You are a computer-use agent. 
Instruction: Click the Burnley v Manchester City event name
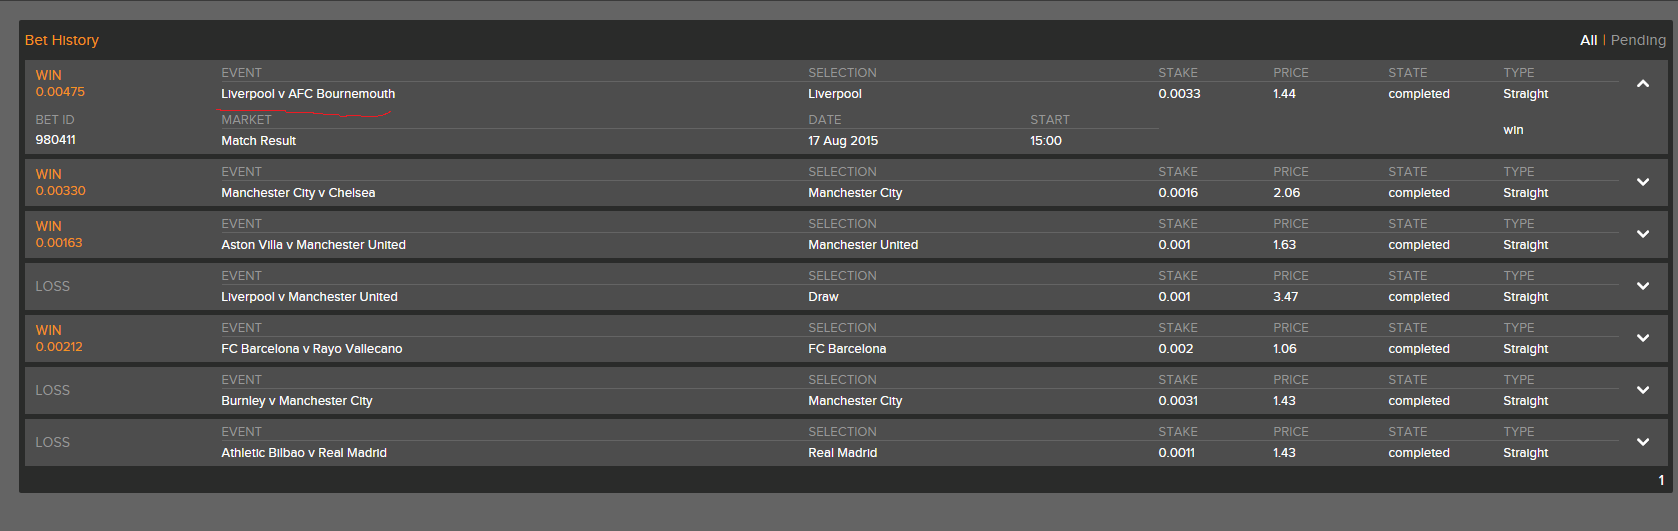(296, 401)
